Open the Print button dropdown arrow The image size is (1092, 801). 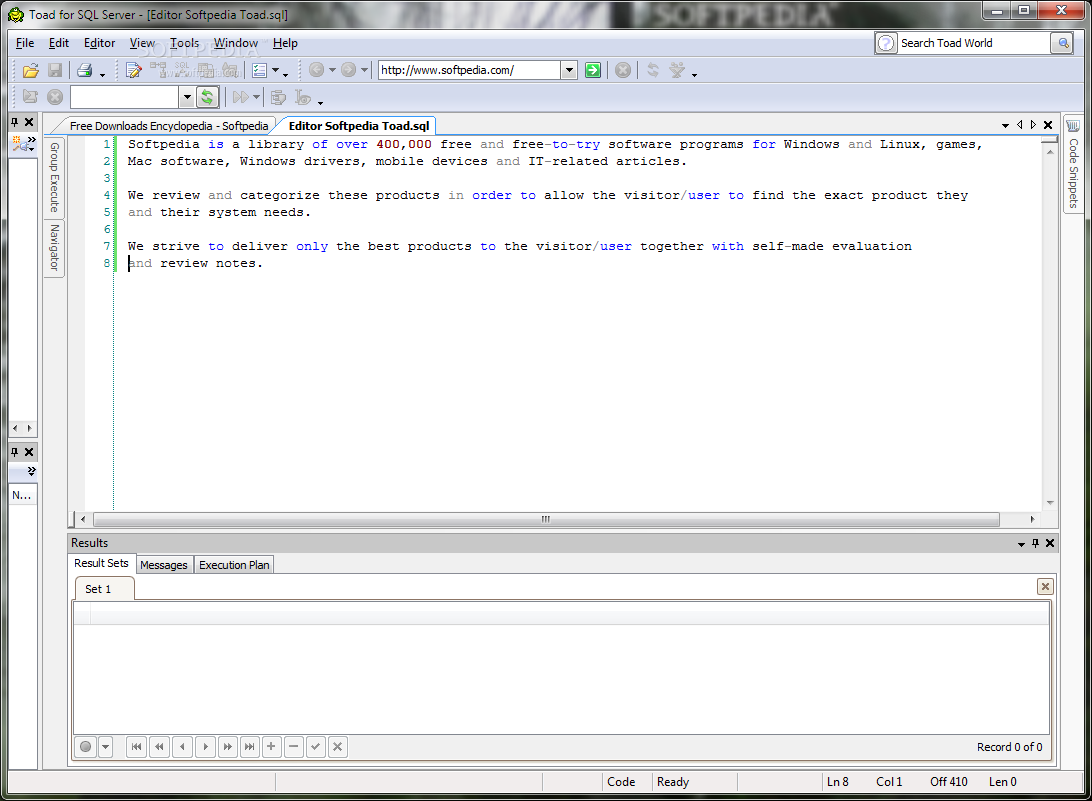tap(102, 75)
